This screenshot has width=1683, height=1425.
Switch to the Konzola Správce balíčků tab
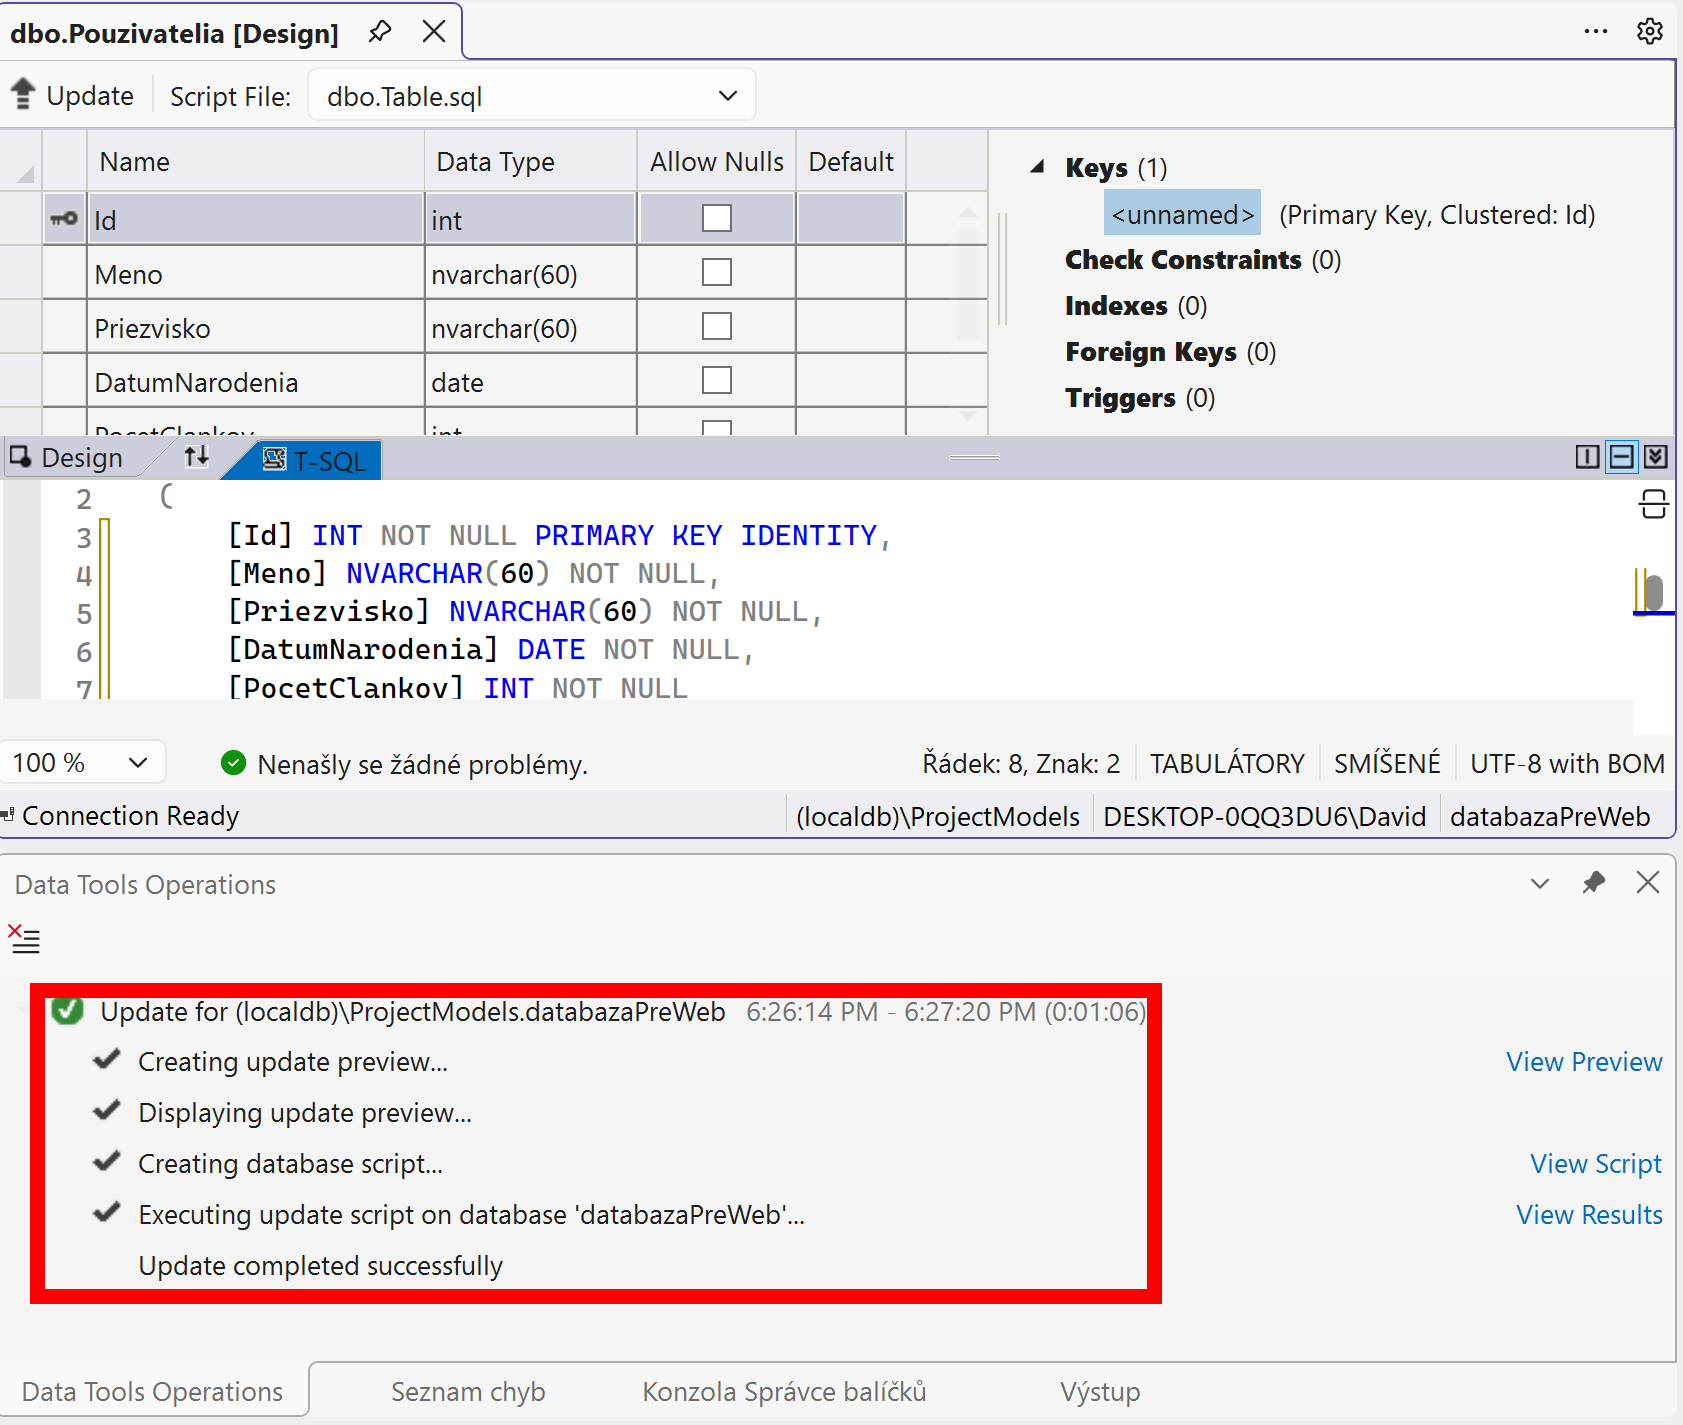coord(784,1392)
